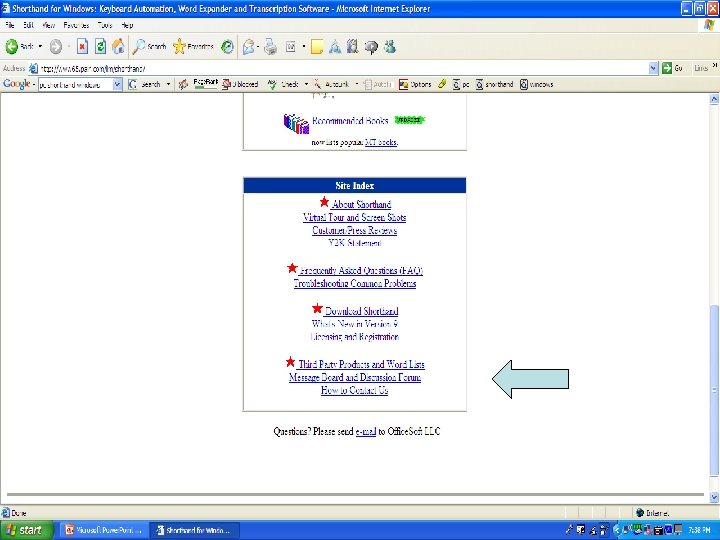Viewport: 720px width, 540px height.
Task: Open the Search pane in IE toolbar
Action: point(149,46)
